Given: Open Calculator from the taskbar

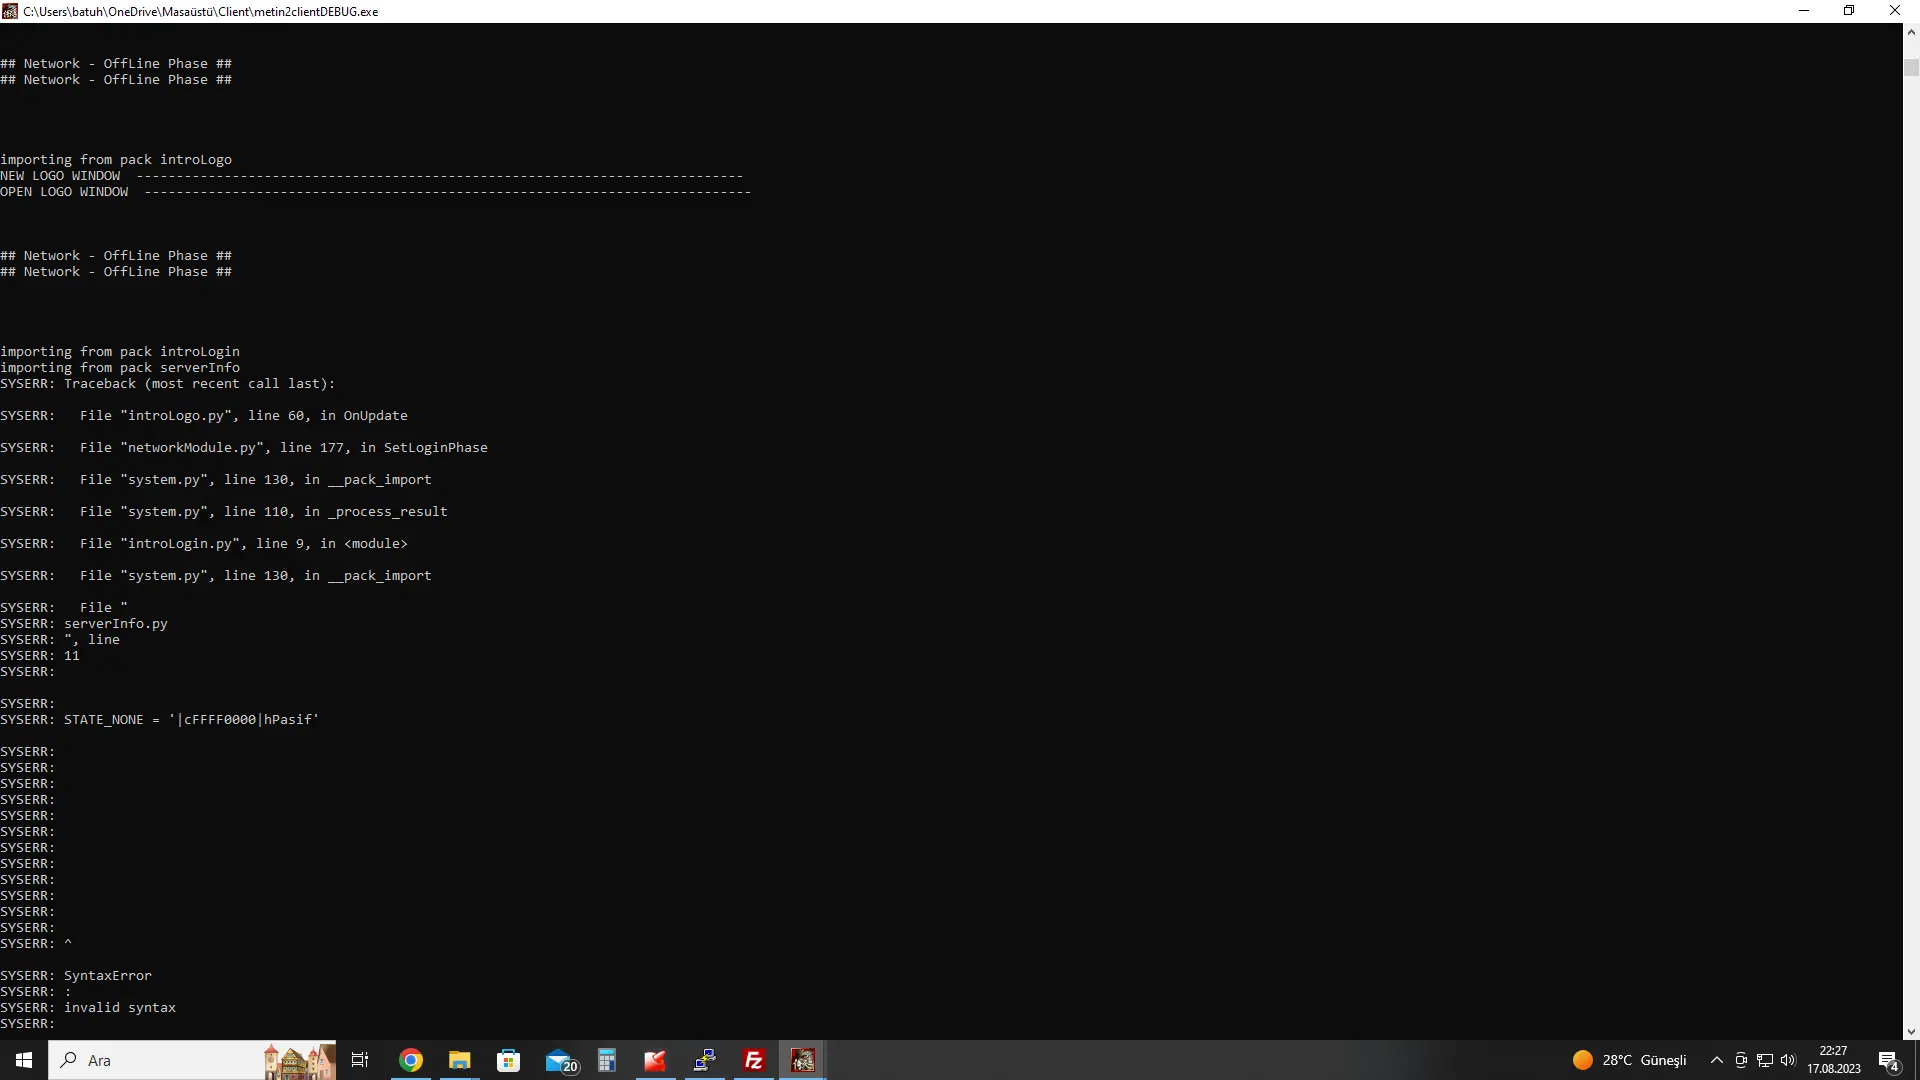Looking at the screenshot, I should coord(607,1060).
